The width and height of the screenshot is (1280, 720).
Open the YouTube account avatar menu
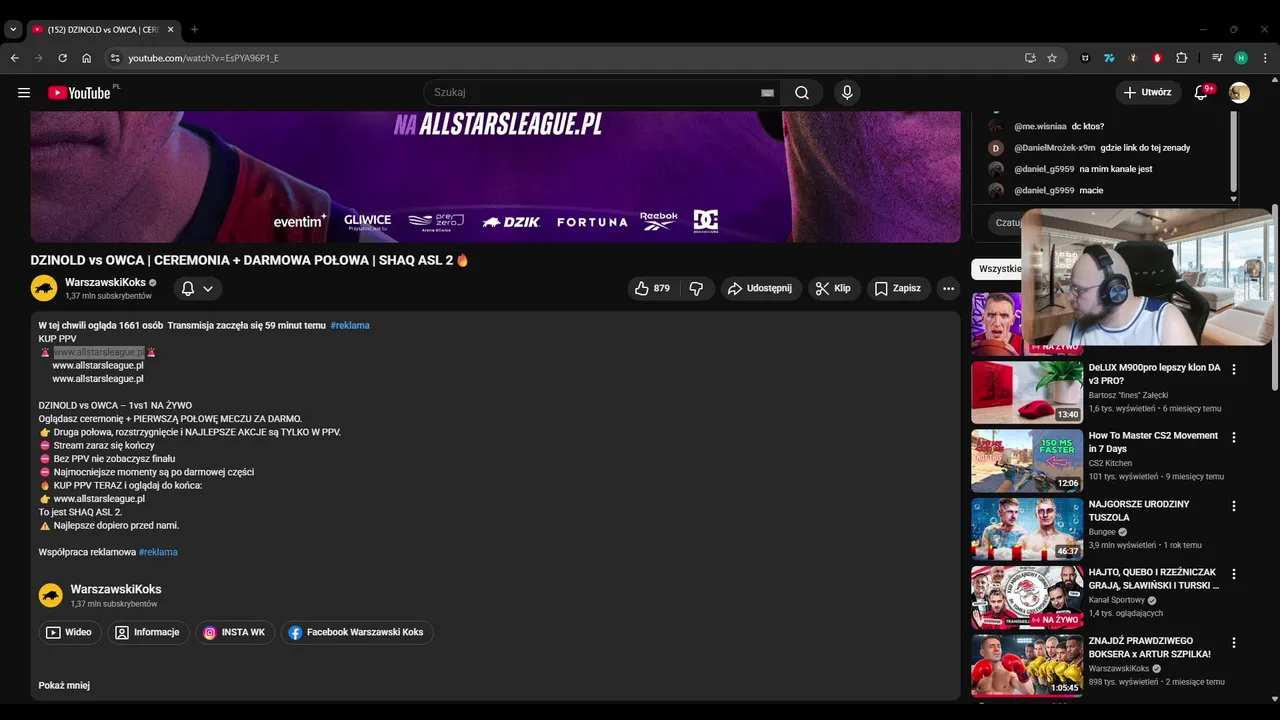coord(1239,93)
